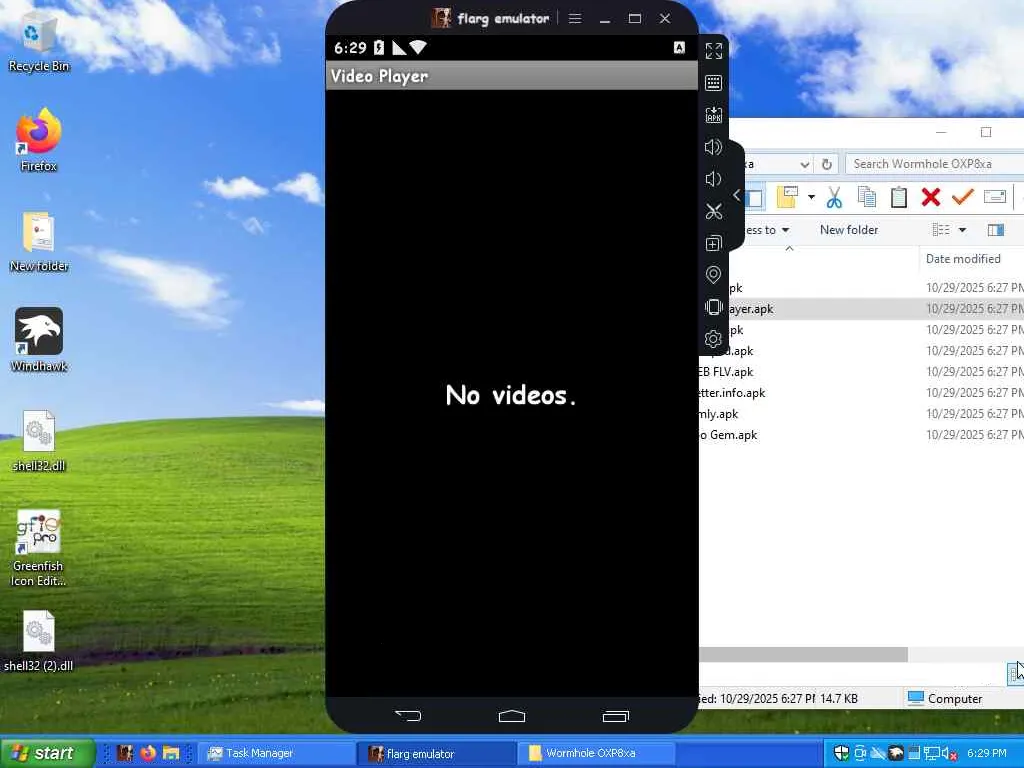Click the Video Player title bar in the app
The width and height of the screenshot is (1024, 768).
click(x=511, y=76)
